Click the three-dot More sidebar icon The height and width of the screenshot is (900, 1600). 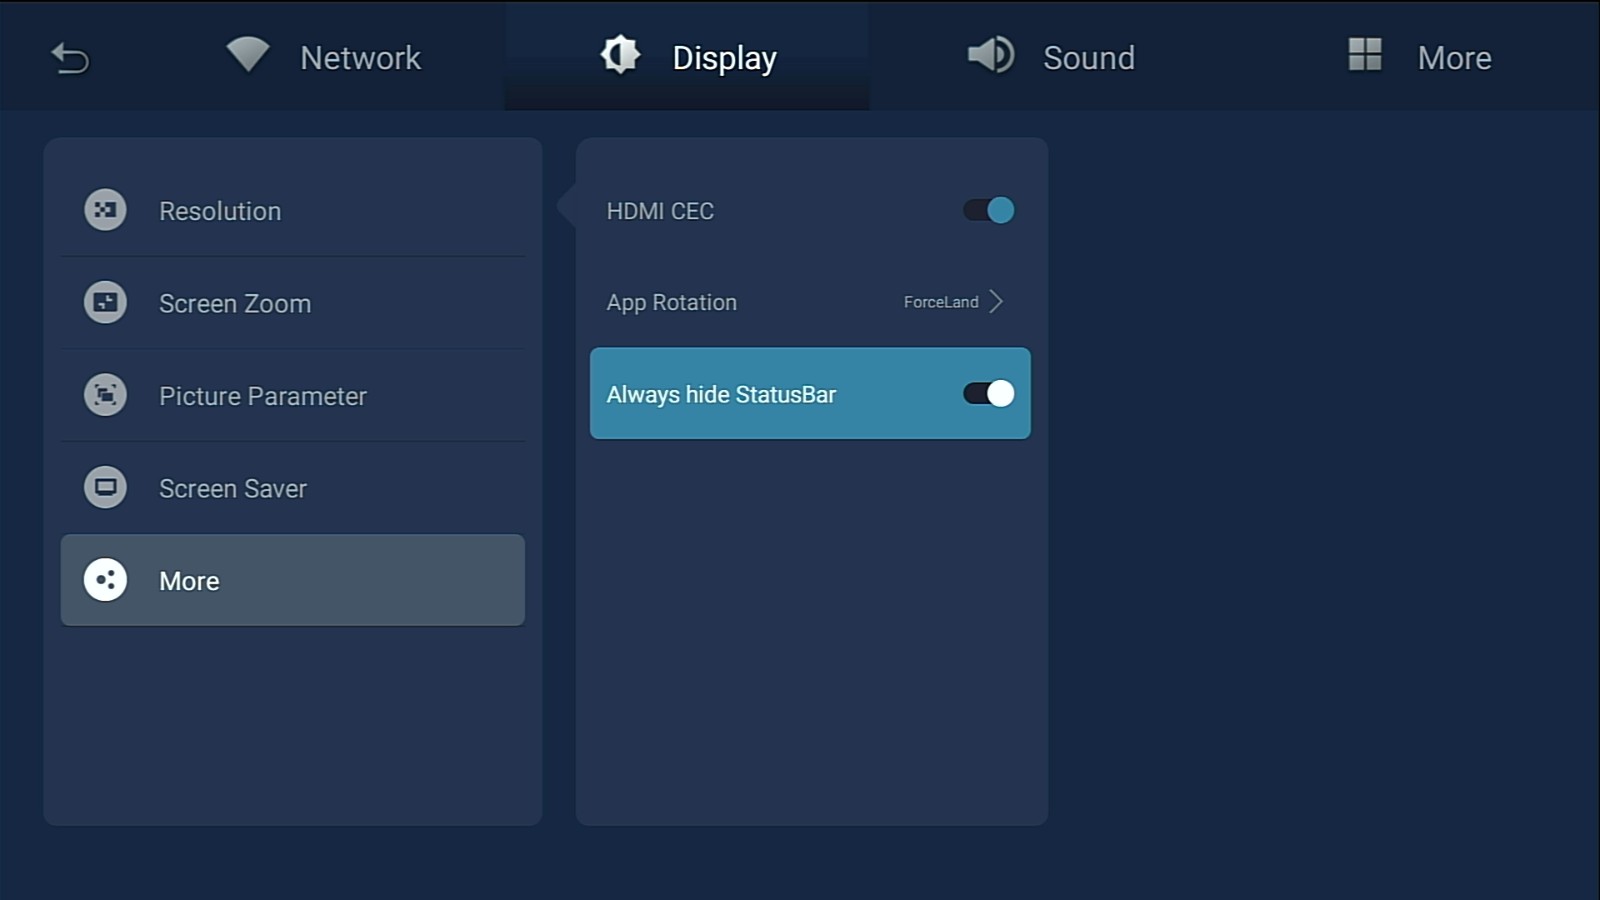[105, 580]
